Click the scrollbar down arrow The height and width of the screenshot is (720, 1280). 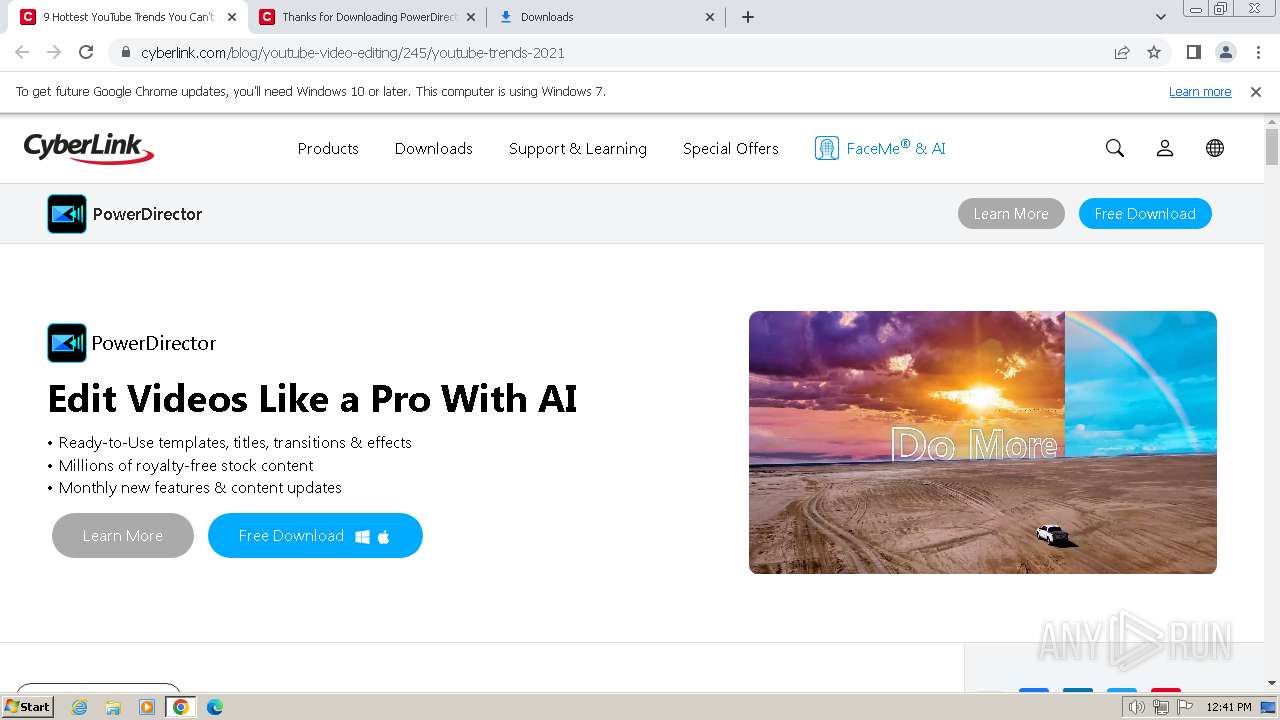pos(1272,683)
